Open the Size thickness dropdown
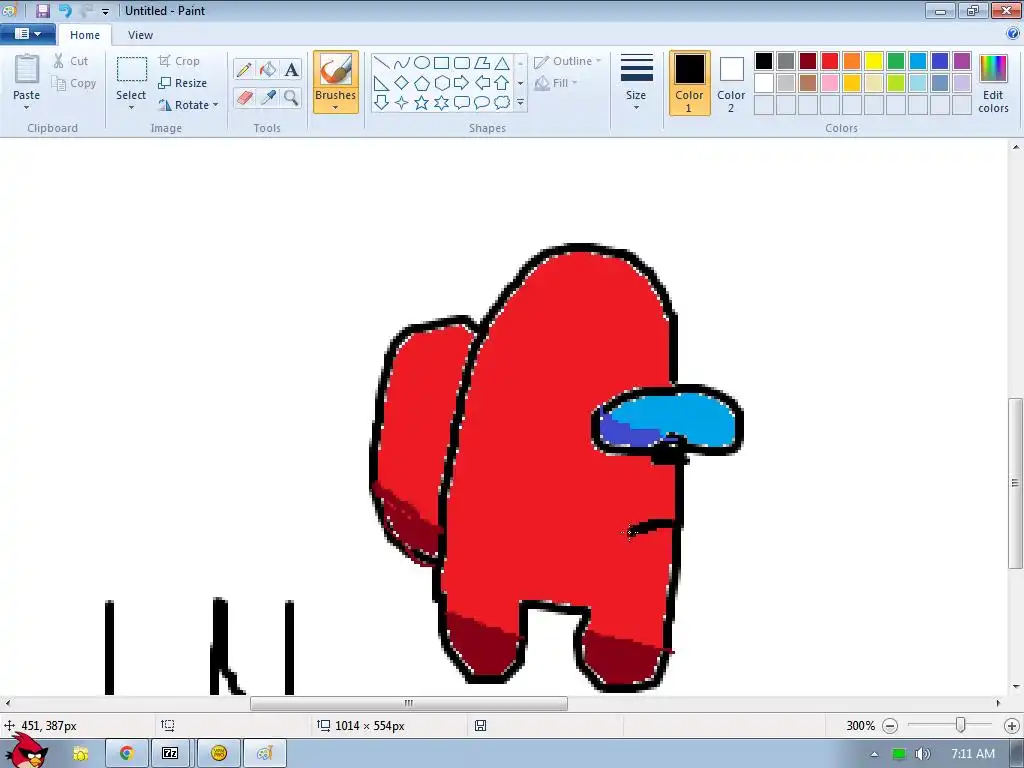The height and width of the screenshot is (768, 1024). click(636, 82)
